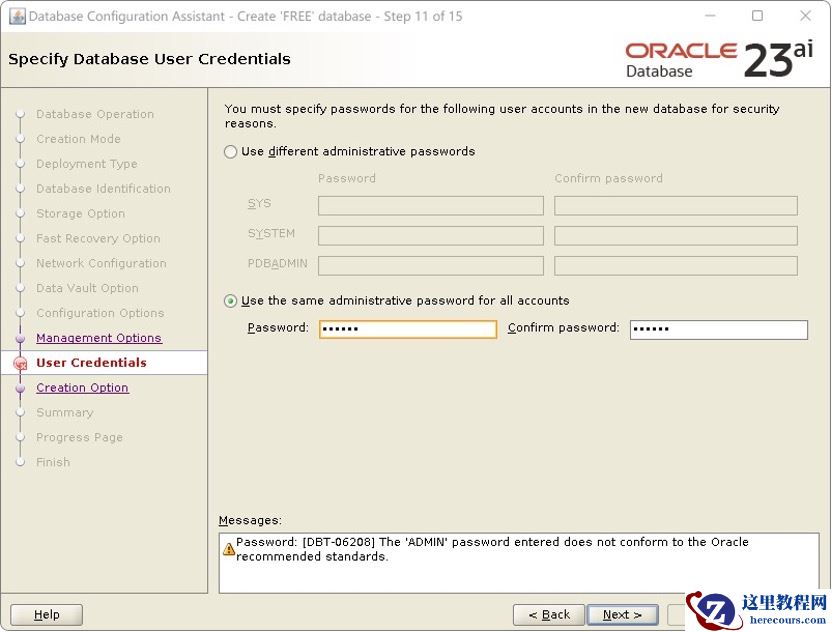Select Use the same administrative password option
The width and height of the screenshot is (832, 632).
click(230, 301)
